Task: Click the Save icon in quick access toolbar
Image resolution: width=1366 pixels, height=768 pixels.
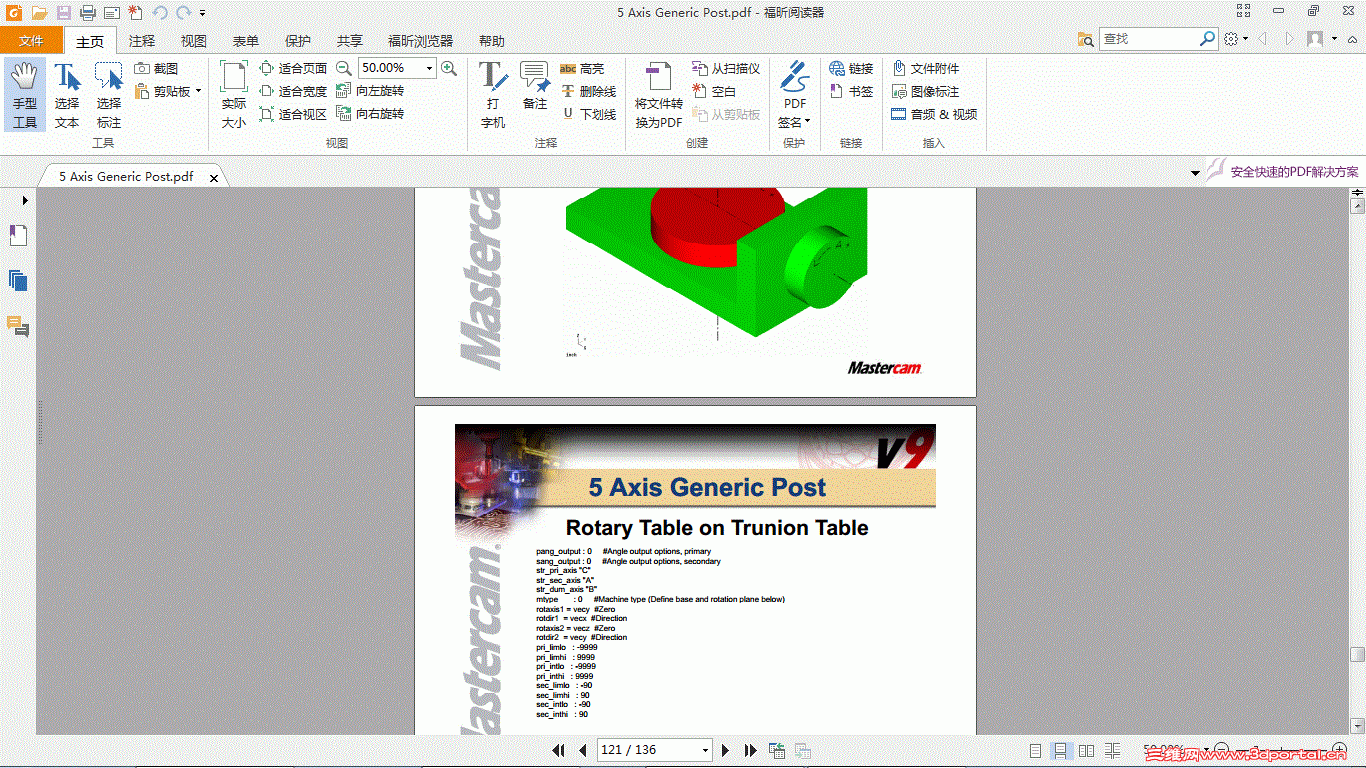Action: [64, 13]
